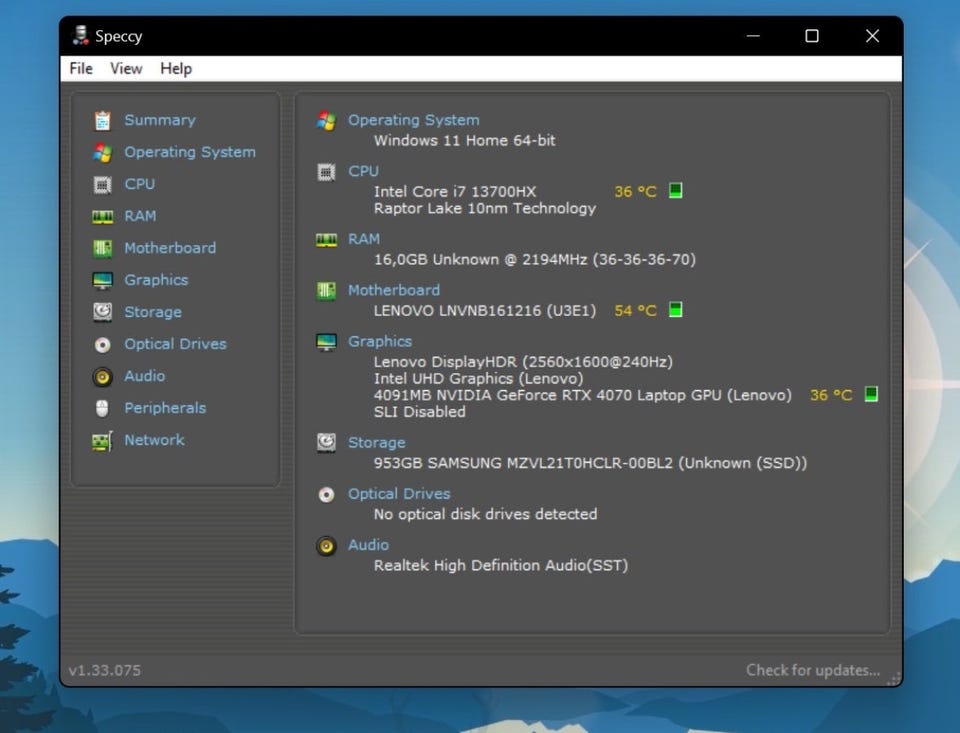Image resolution: width=960 pixels, height=733 pixels.
Task: Click Check for updates link
Action: pyautogui.click(x=812, y=670)
